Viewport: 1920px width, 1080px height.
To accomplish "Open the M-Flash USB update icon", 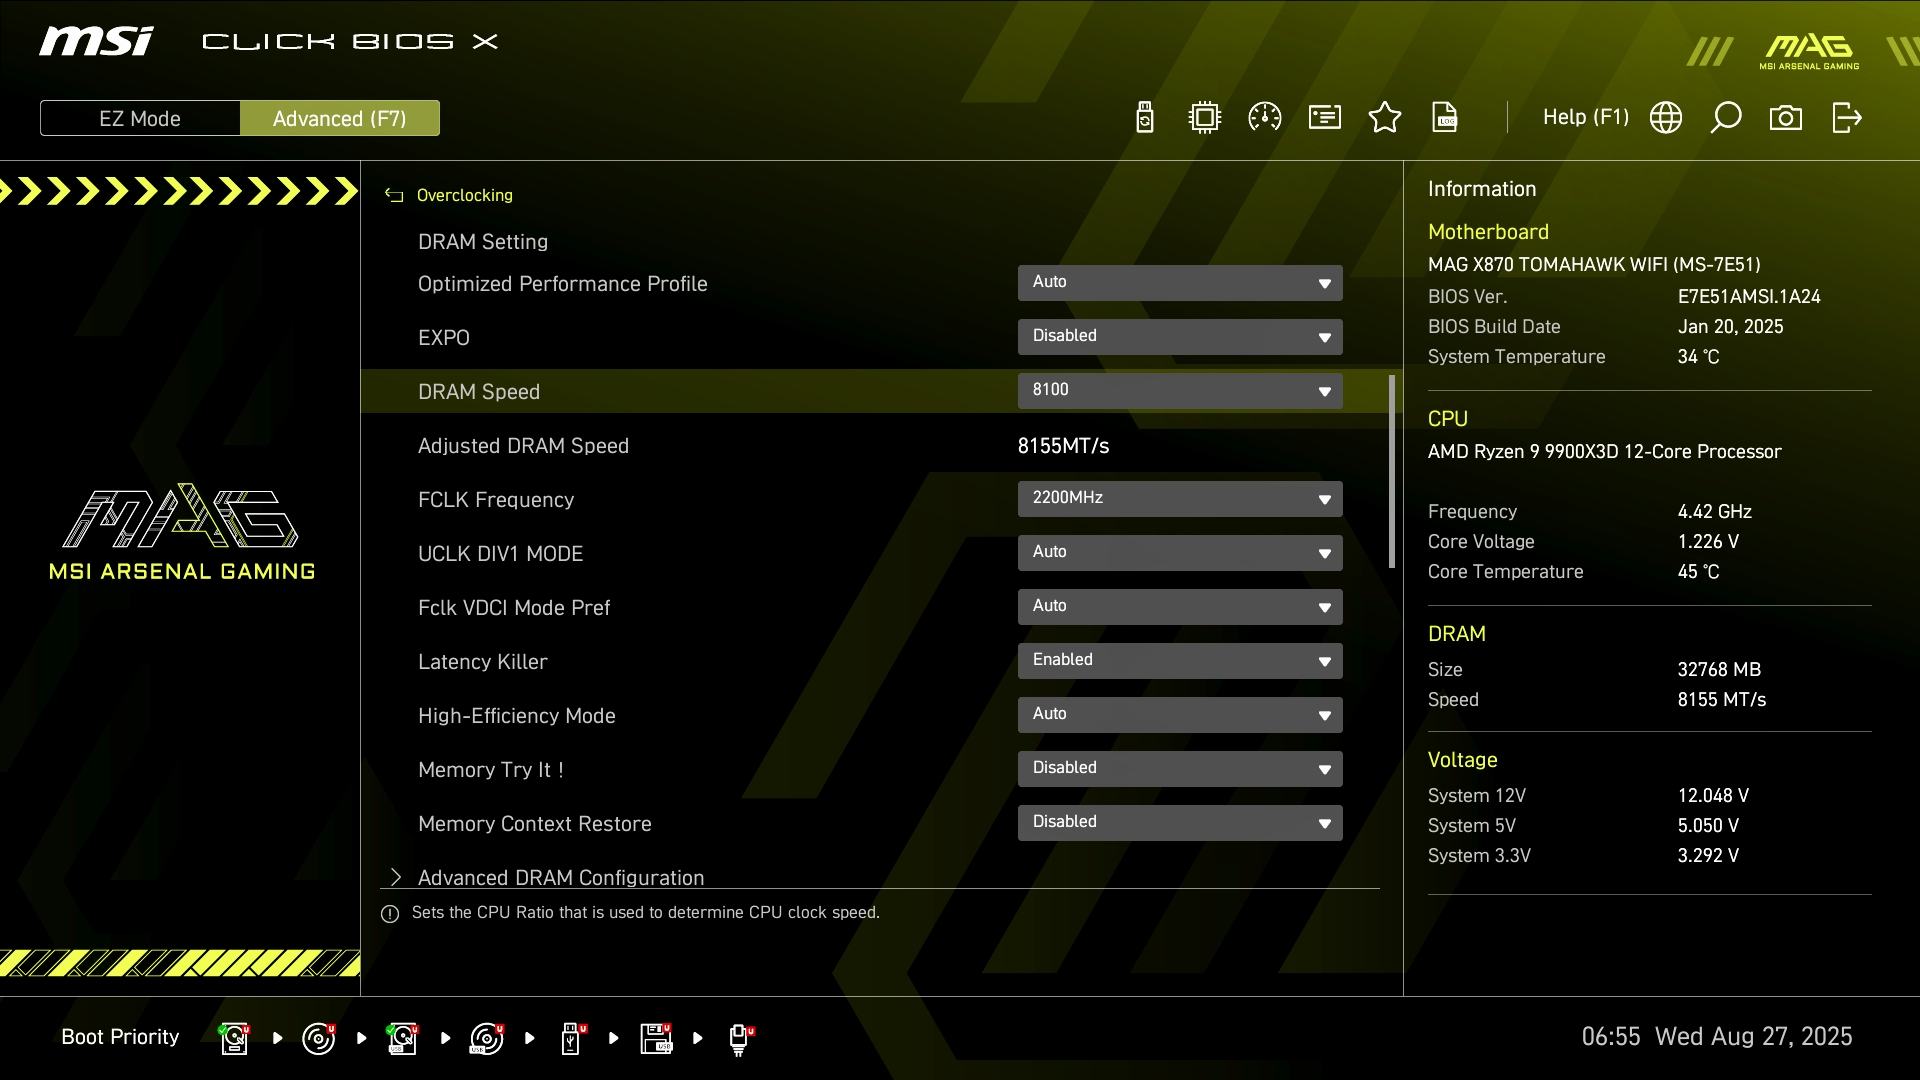I will click(1145, 118).
